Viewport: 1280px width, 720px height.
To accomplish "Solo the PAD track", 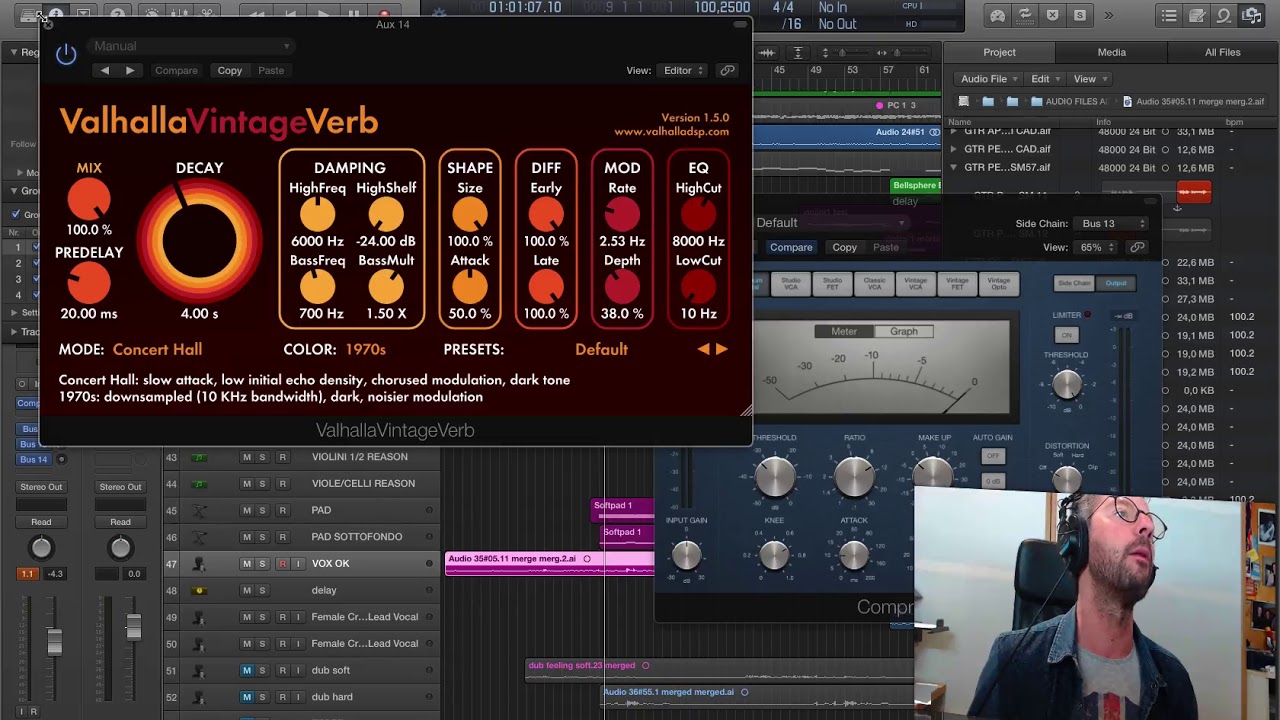I will pos(263,510).
